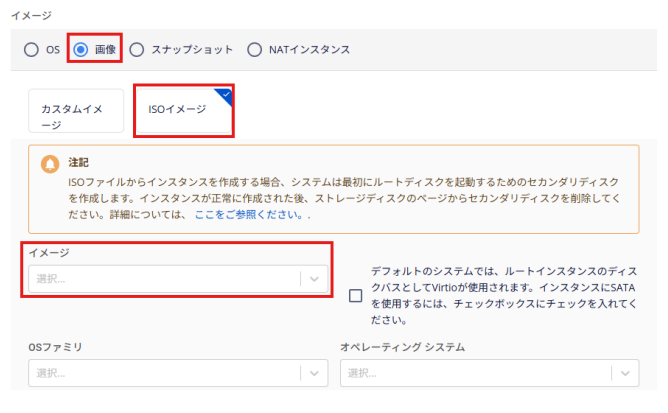Expand the OSファミリ dropdown arrow

(315, 372)
